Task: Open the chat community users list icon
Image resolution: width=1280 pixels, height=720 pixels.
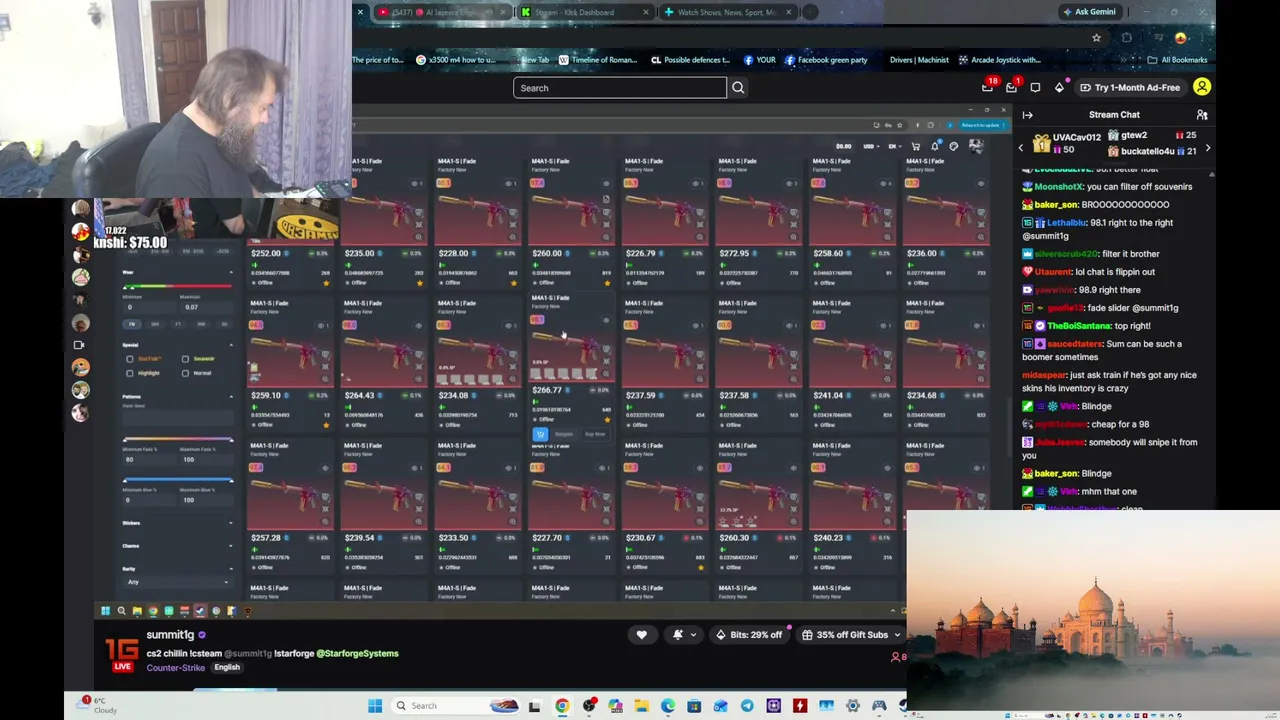Action: [x=1202, y=115]
